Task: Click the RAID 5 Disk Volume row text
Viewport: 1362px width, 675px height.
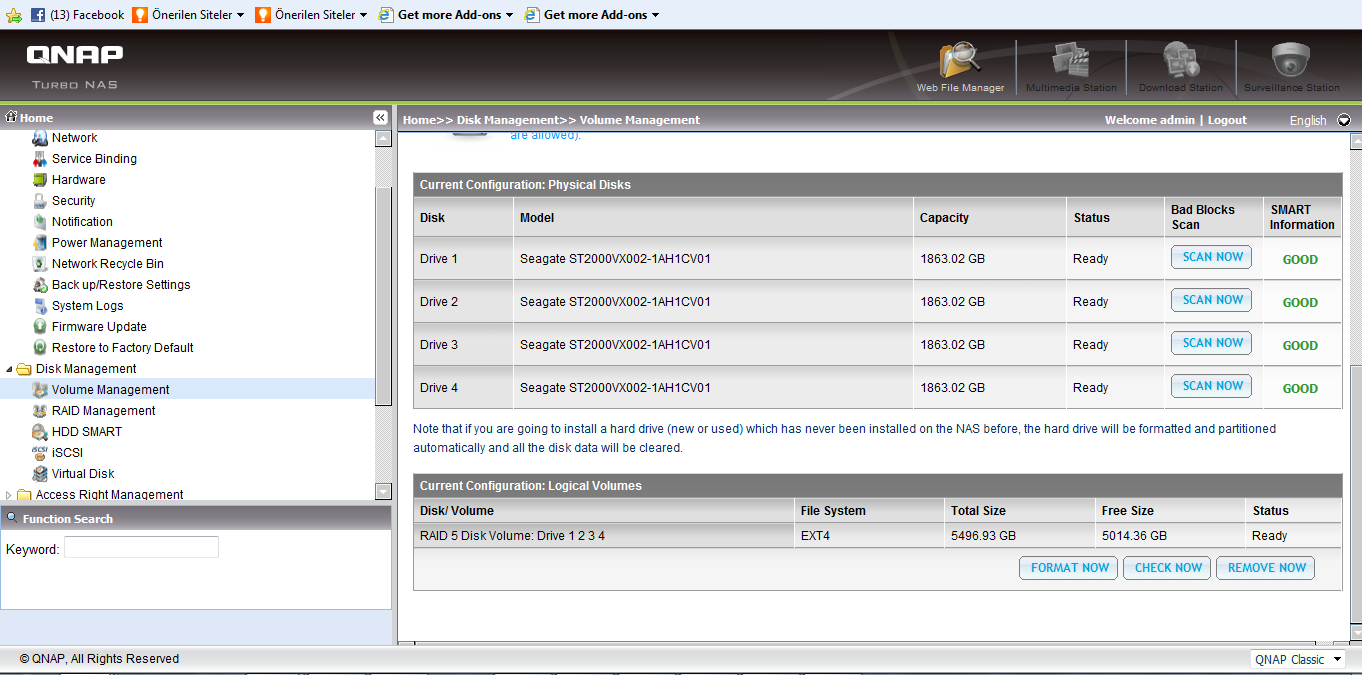Action: click(512, 536)
